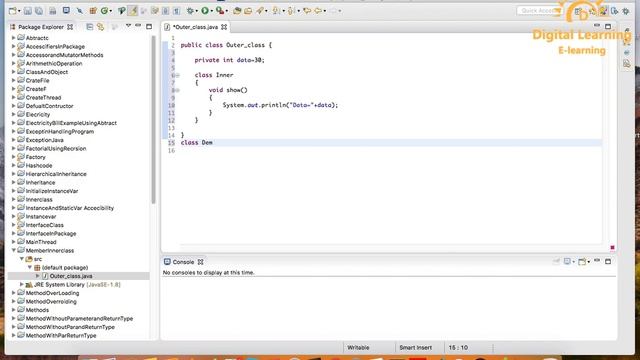Click the line 'private int data=30;'

229,60
